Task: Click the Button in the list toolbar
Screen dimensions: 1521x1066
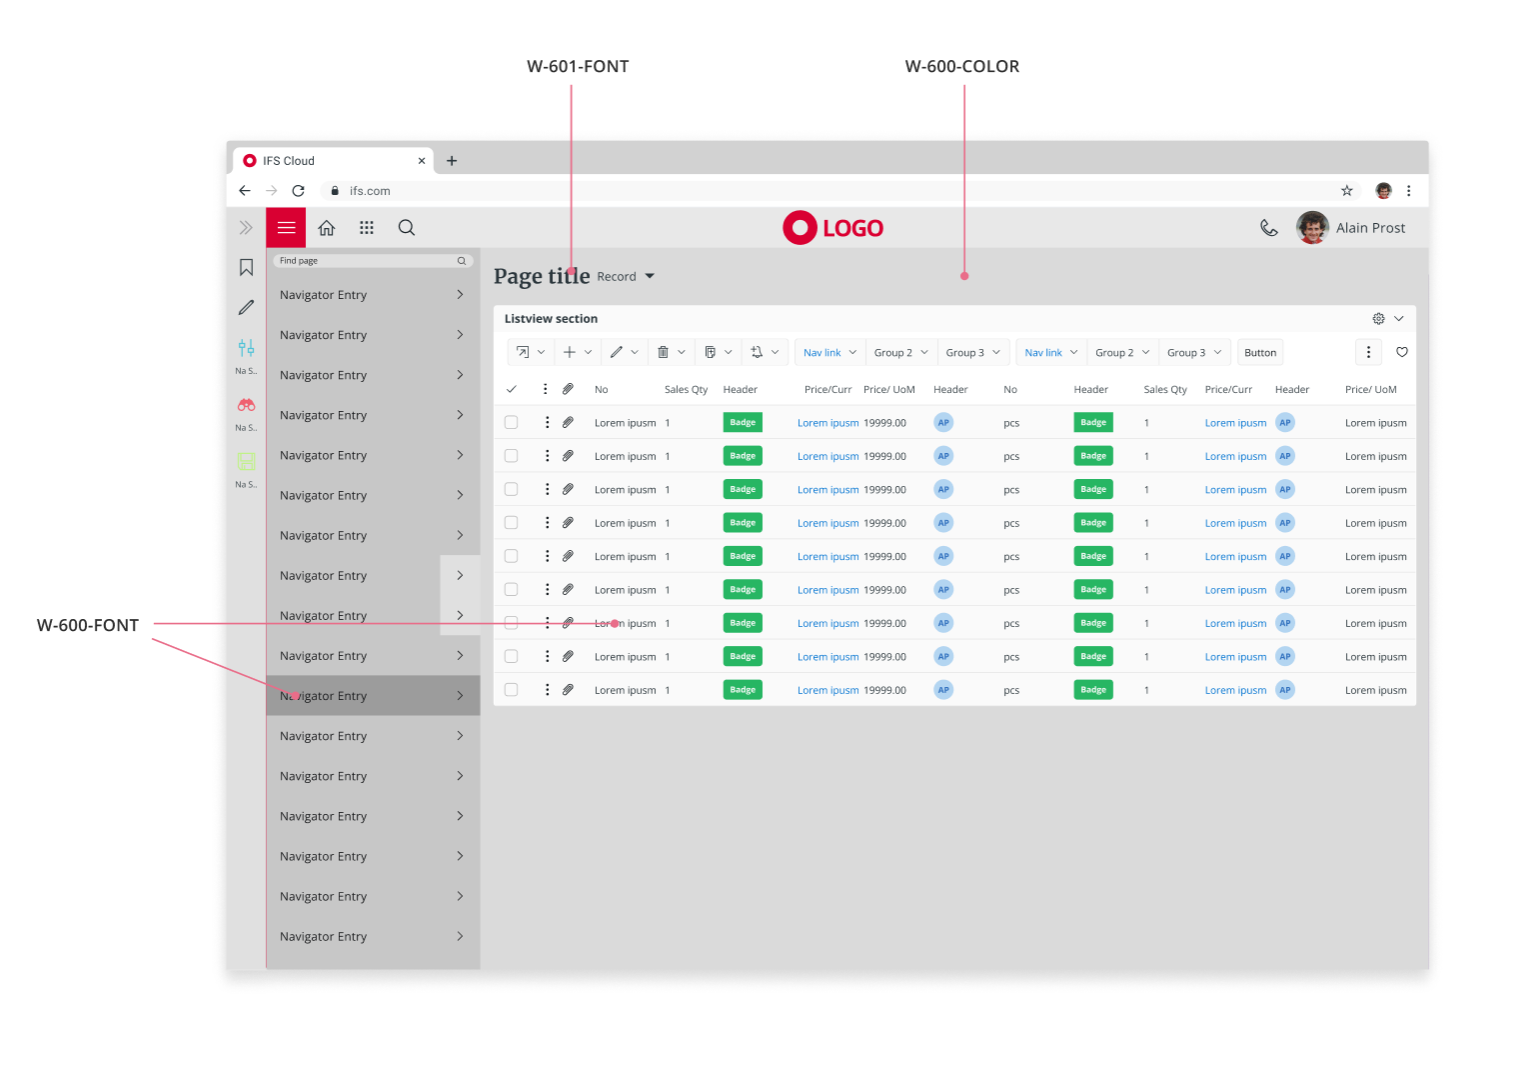Action: click(x=1260, y=353)
